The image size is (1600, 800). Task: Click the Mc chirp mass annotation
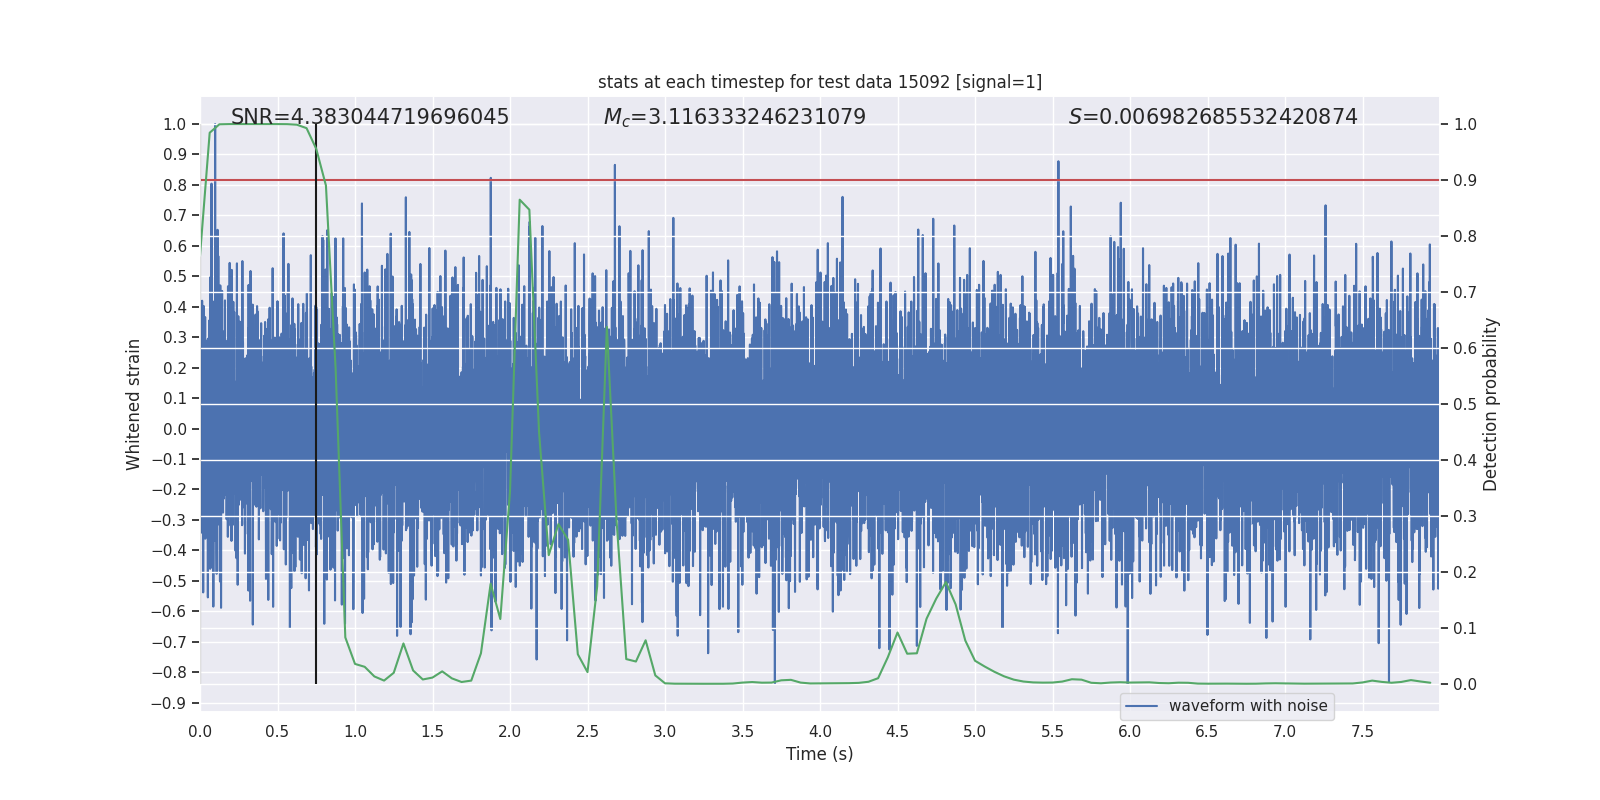pyautogui.click(x=735, y=117)
